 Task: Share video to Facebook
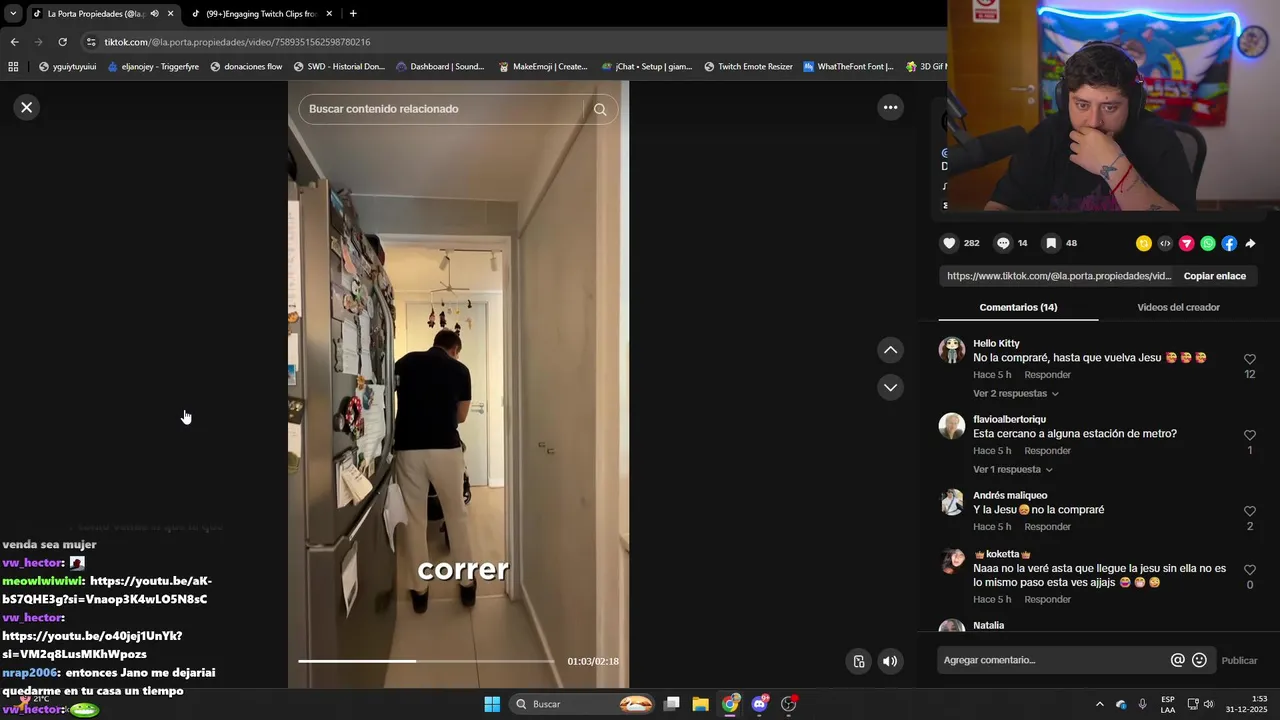pos(1229,243)
